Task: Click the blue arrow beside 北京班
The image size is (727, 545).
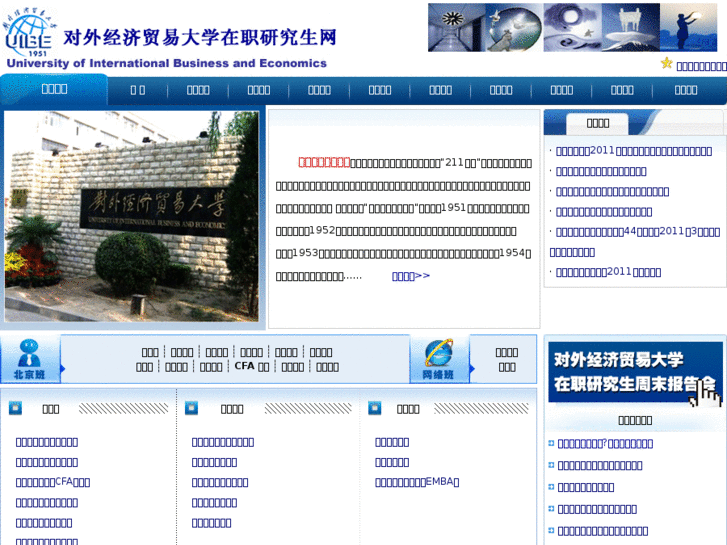Action: point(63,369)
